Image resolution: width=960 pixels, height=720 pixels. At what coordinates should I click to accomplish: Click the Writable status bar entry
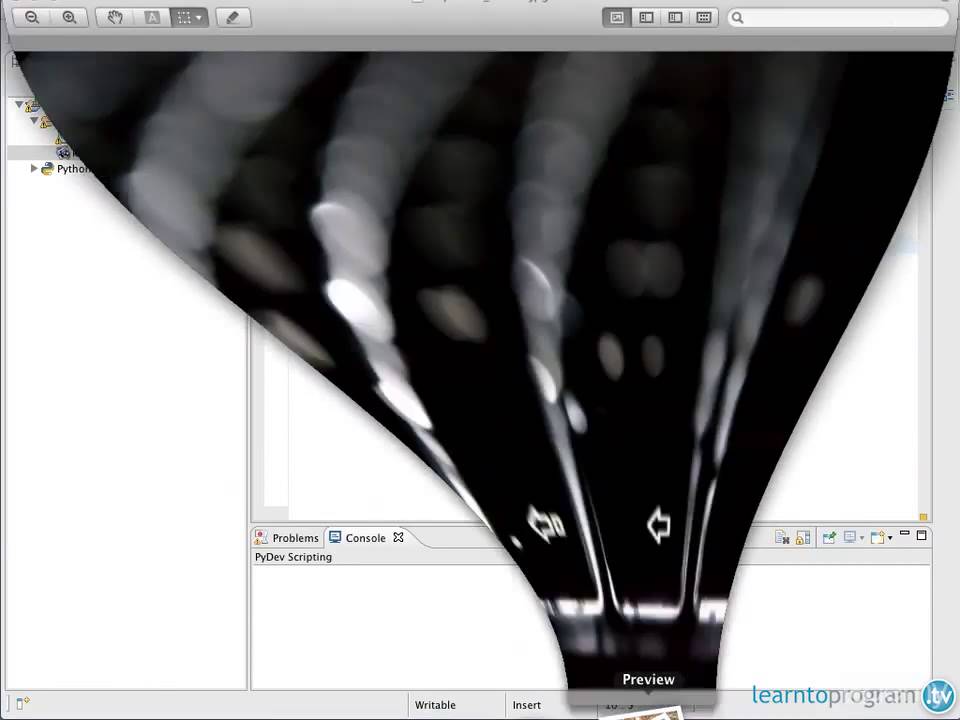click(x=435, y=705)
